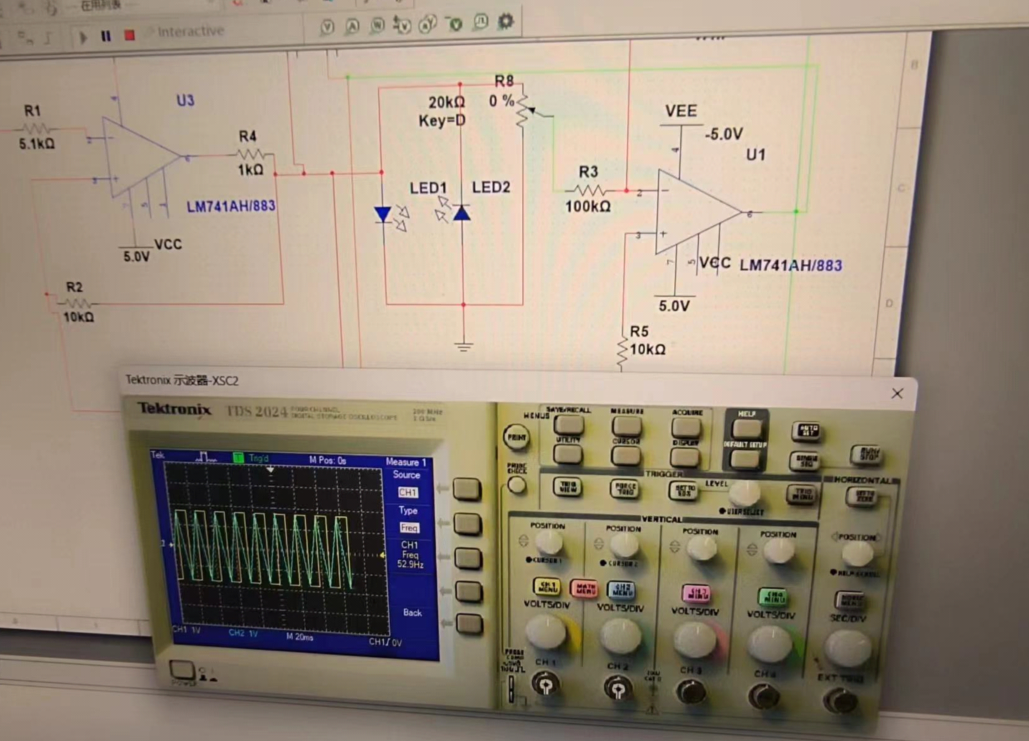Click the PROBE CHECK button
The width and height of the screenshot is (1029, 741).
tap(517, 485)
